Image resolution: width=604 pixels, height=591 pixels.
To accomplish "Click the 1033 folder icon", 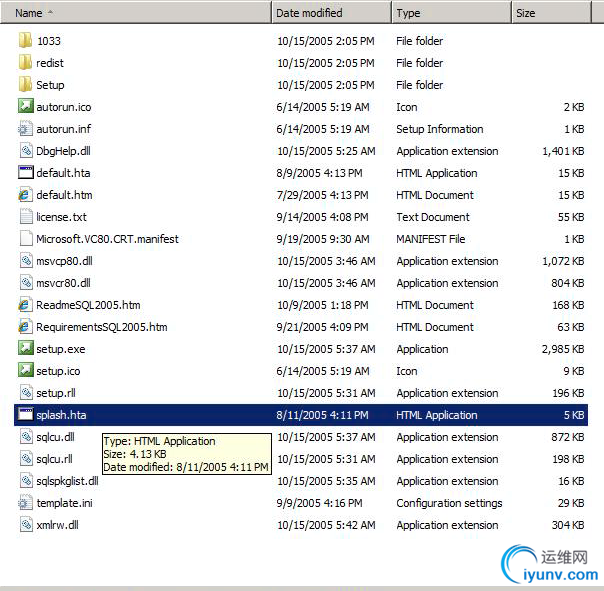I will click(x=25, y=40).
